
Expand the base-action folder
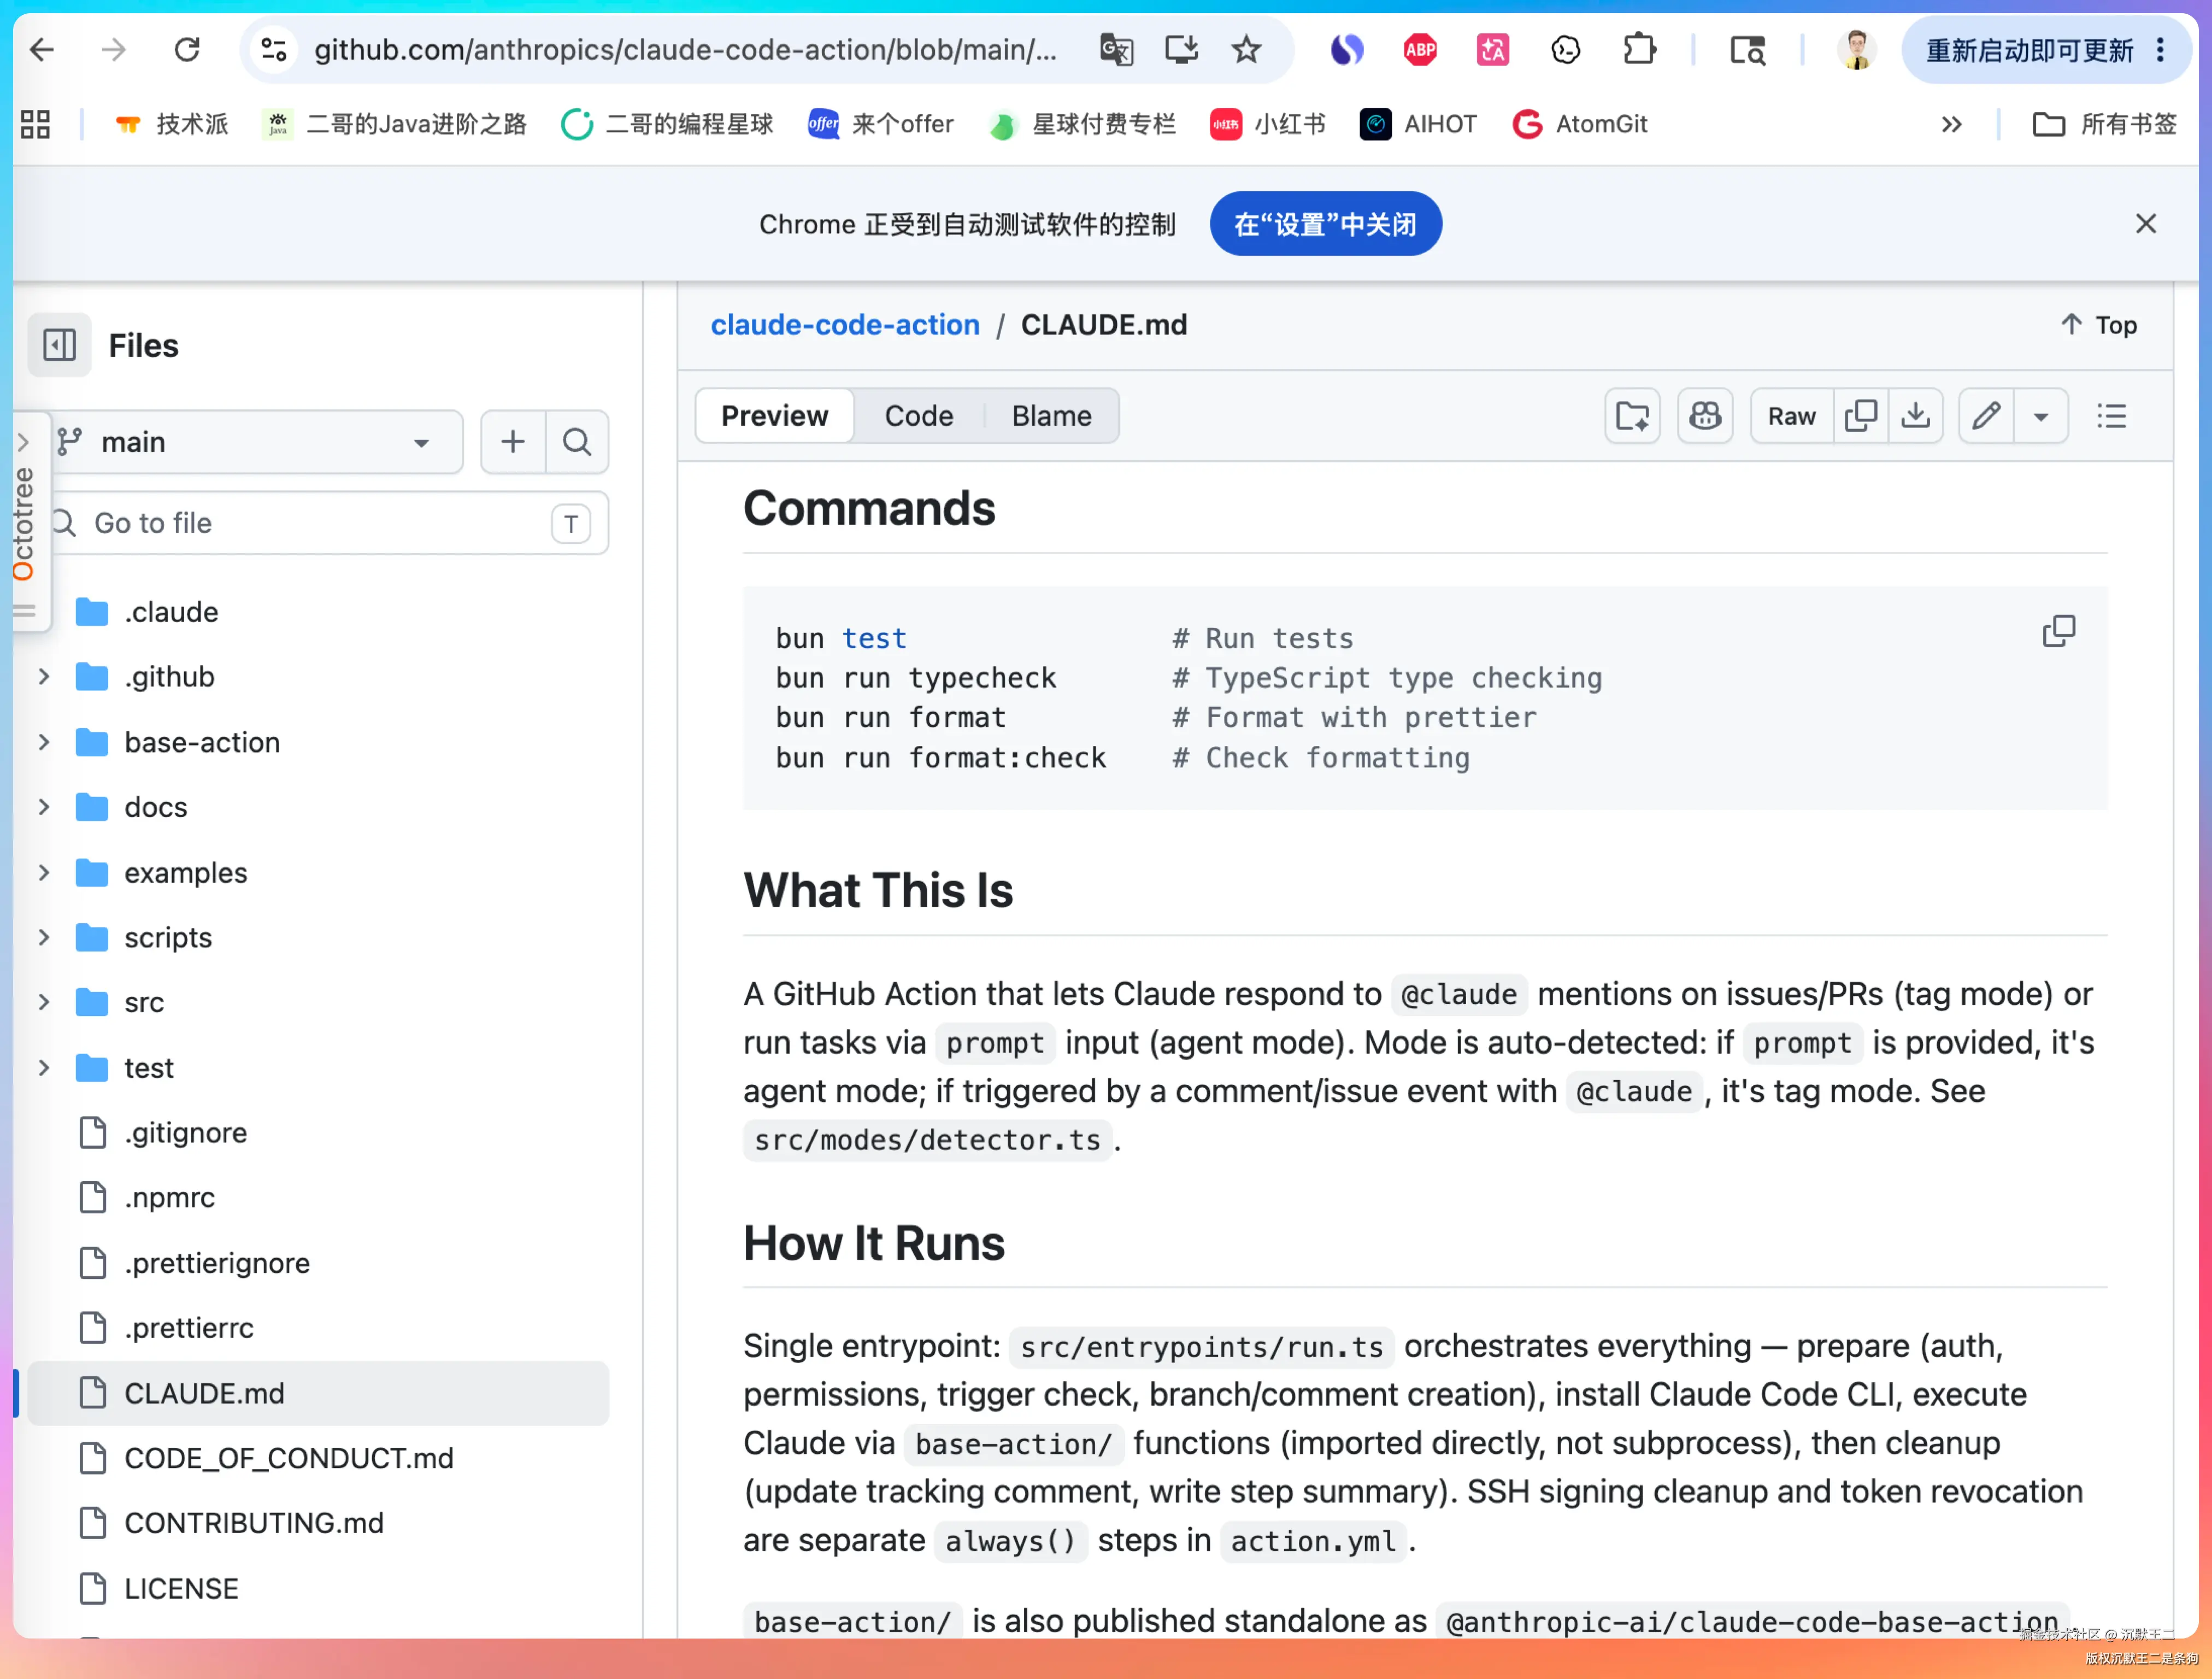tap(44, 742)
